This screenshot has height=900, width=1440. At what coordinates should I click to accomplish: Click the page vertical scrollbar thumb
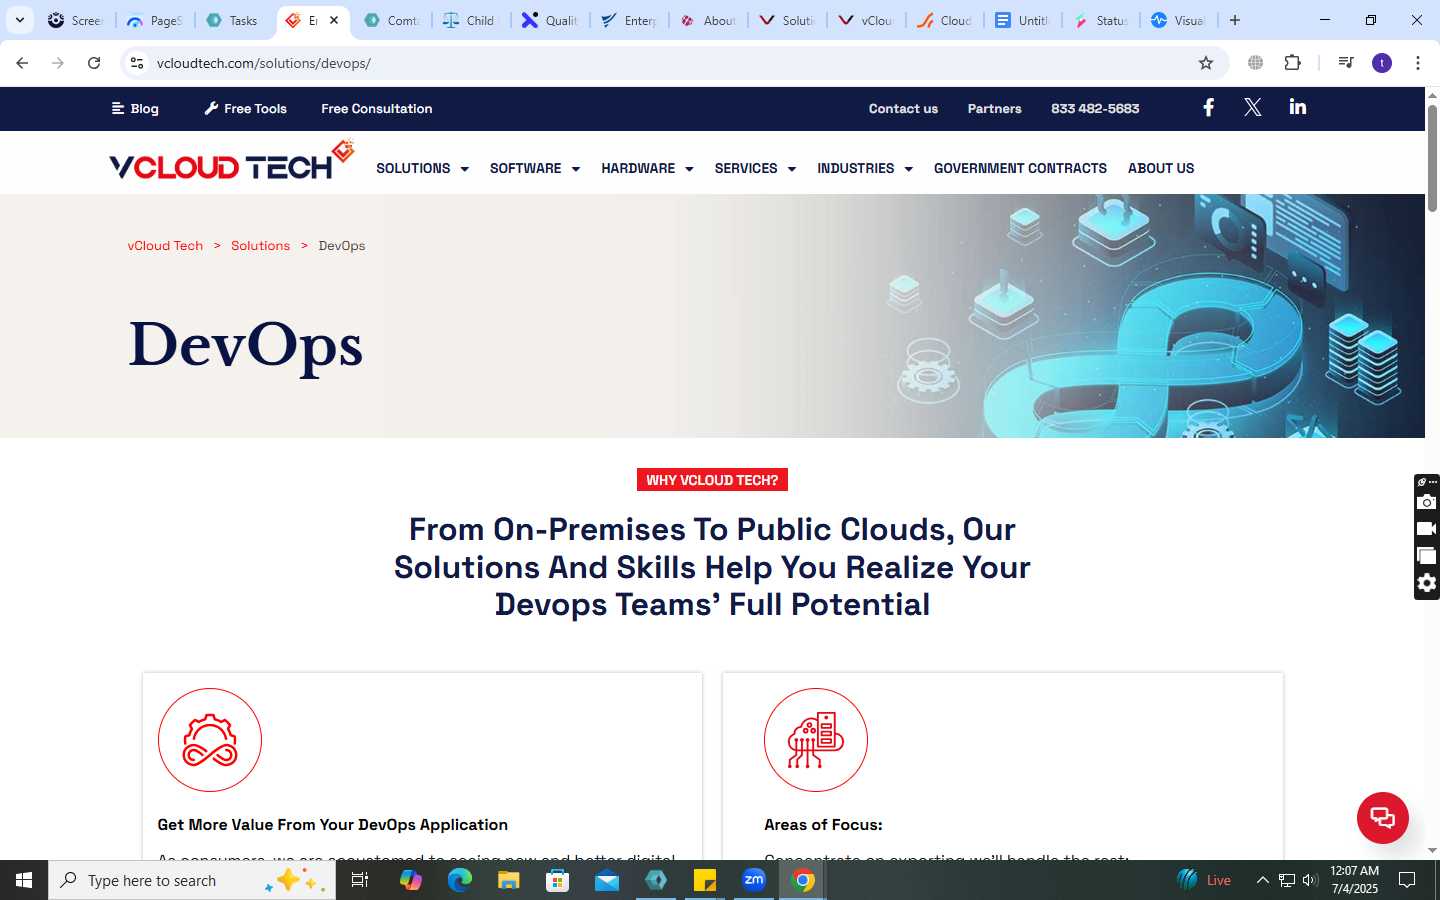pyautogui.click(x=1432, y=157)
